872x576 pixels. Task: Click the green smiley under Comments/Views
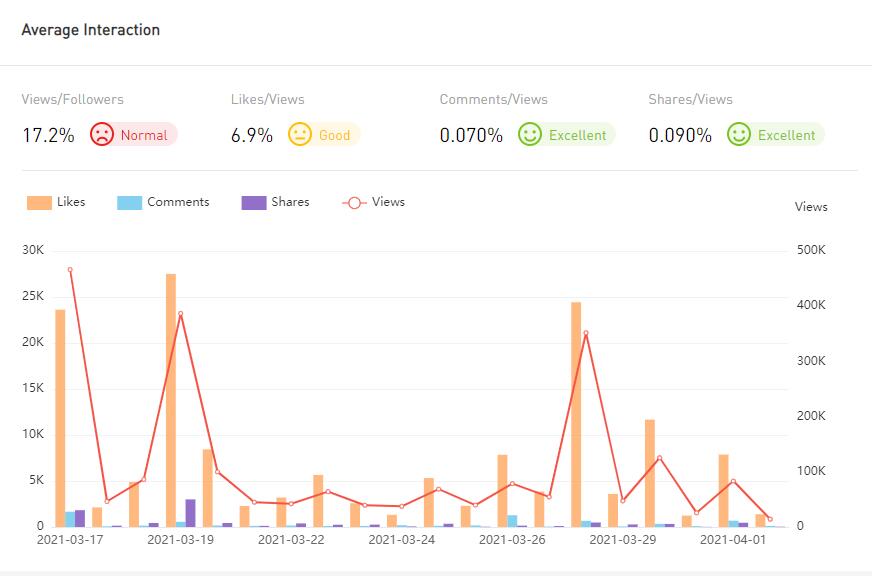click(x=530, y=134)
